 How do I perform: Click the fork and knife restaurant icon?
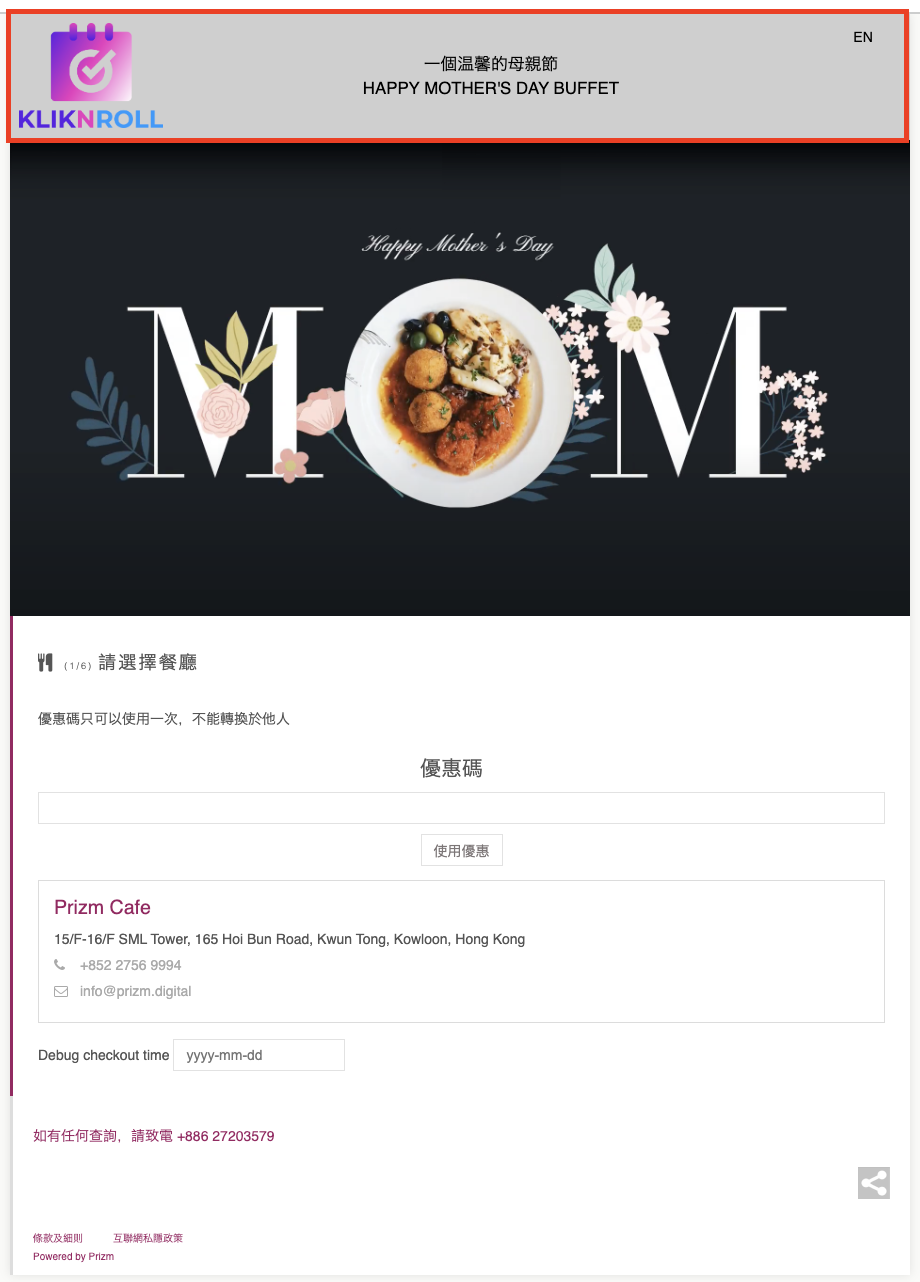click(45, 662)
